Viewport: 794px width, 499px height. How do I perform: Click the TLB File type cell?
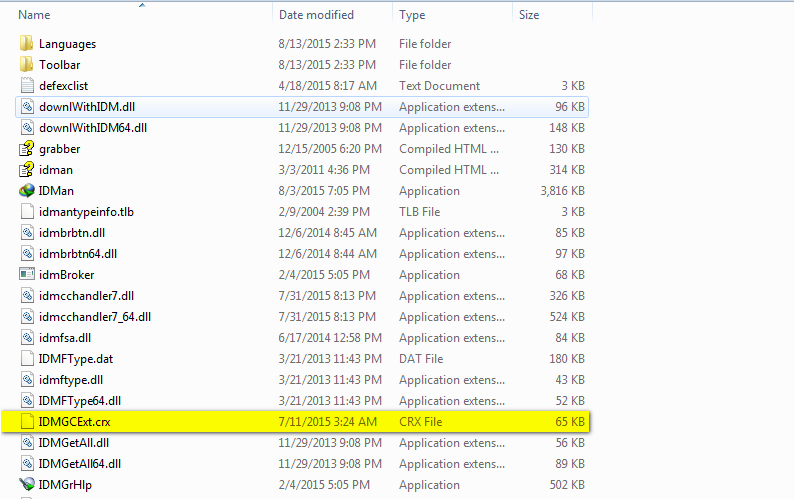click(420, 212)
